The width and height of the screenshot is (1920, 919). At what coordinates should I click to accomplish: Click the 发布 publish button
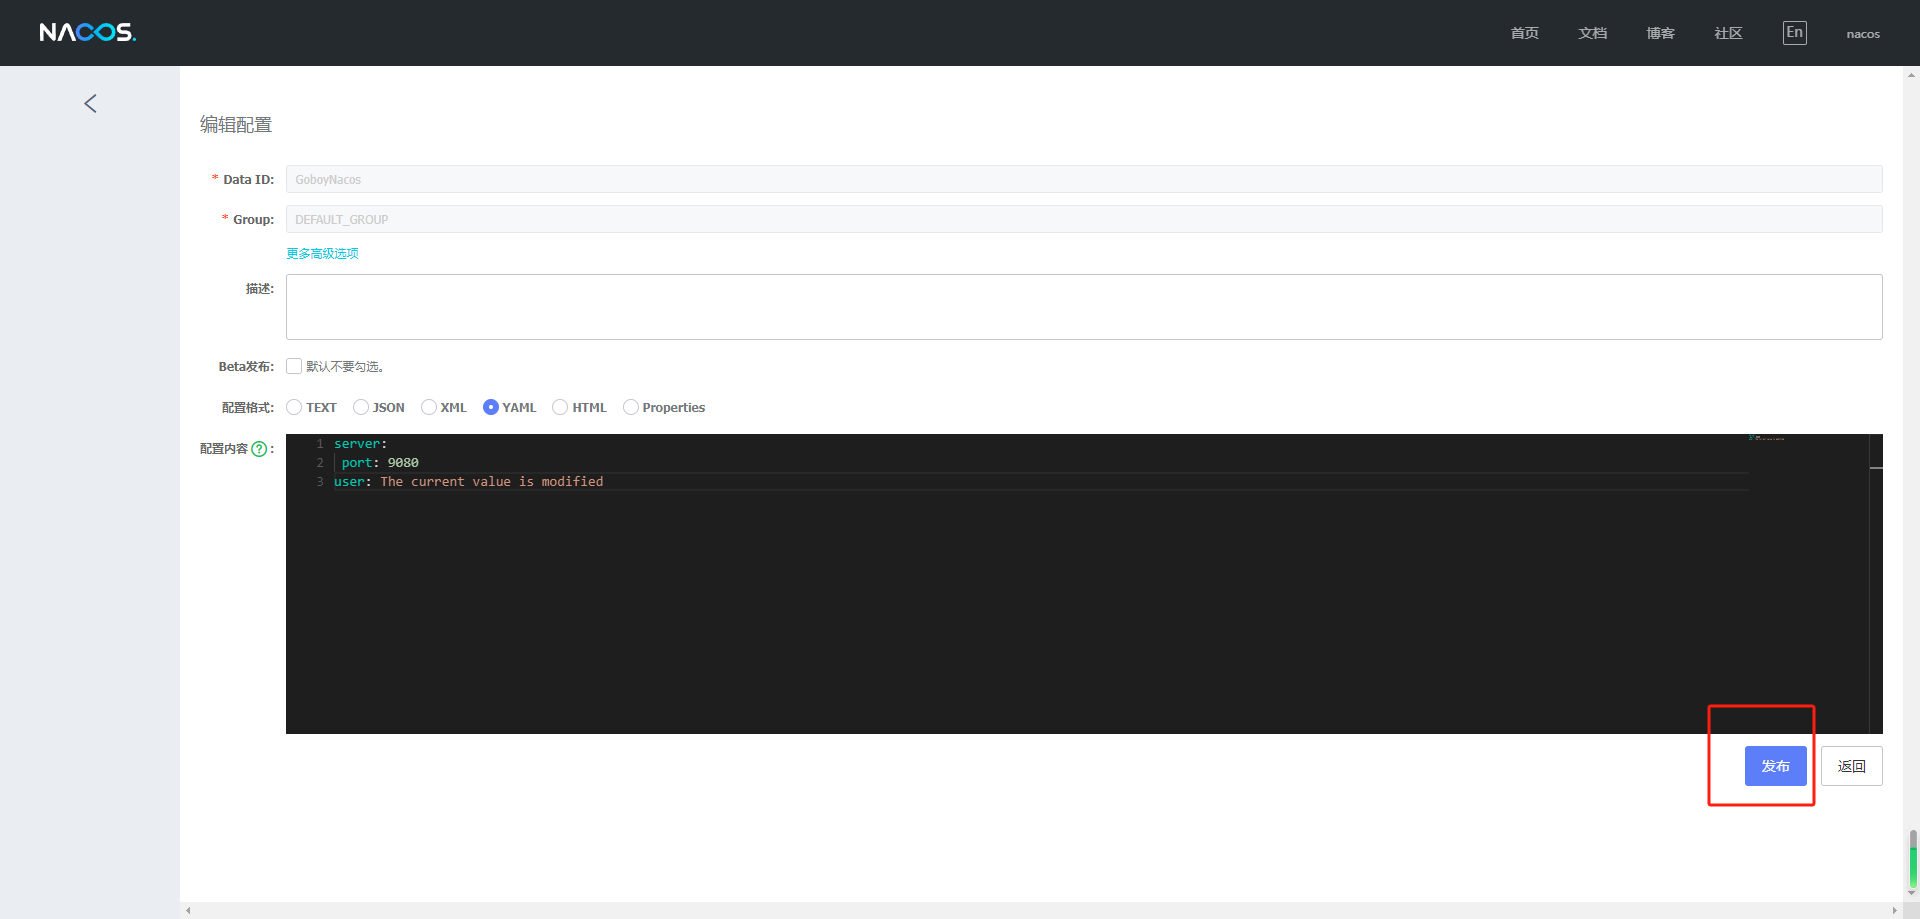coord(1776,766)
